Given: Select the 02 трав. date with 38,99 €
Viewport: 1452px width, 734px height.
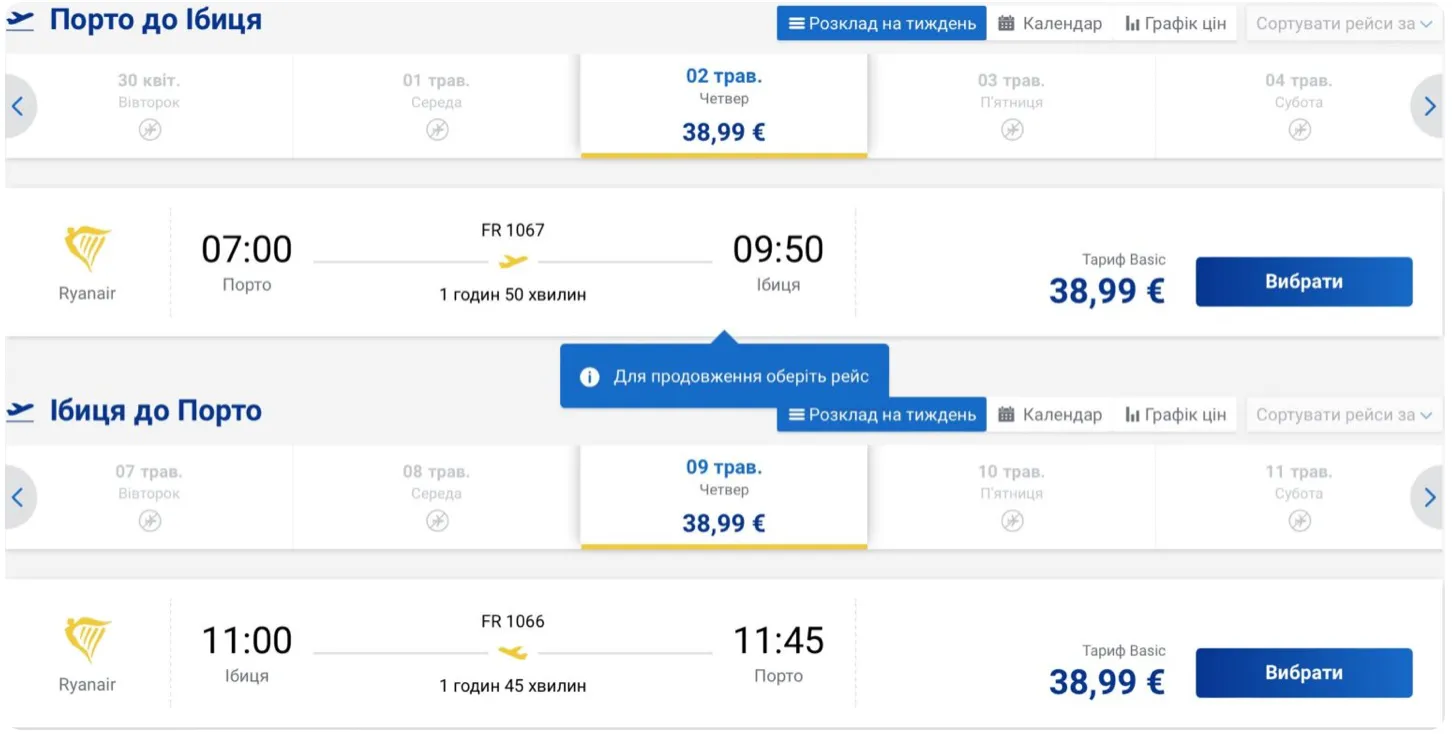Looking at the screenshot, I should pos(723,105).
